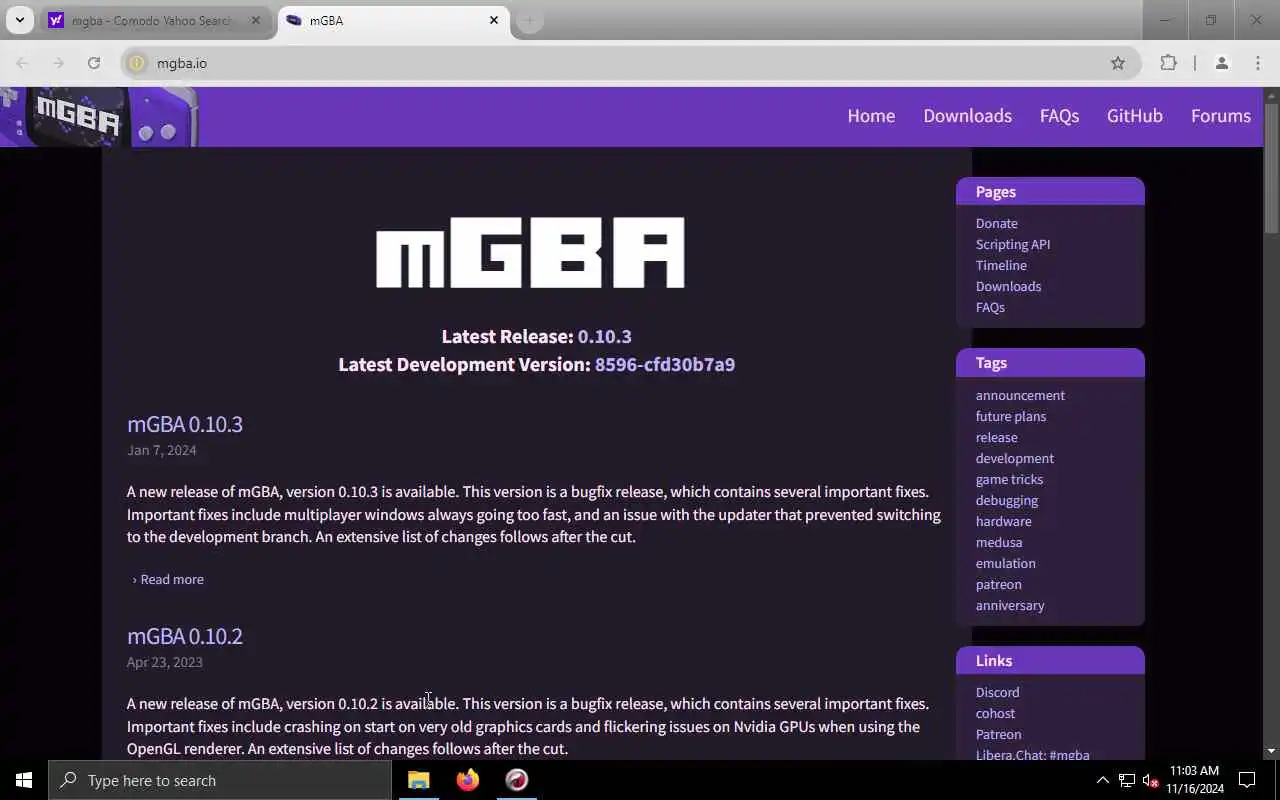1280x800 pixels.
Task: Open the browser three-dot menu
Action: pyautogui.click(x=1258, y=63)
